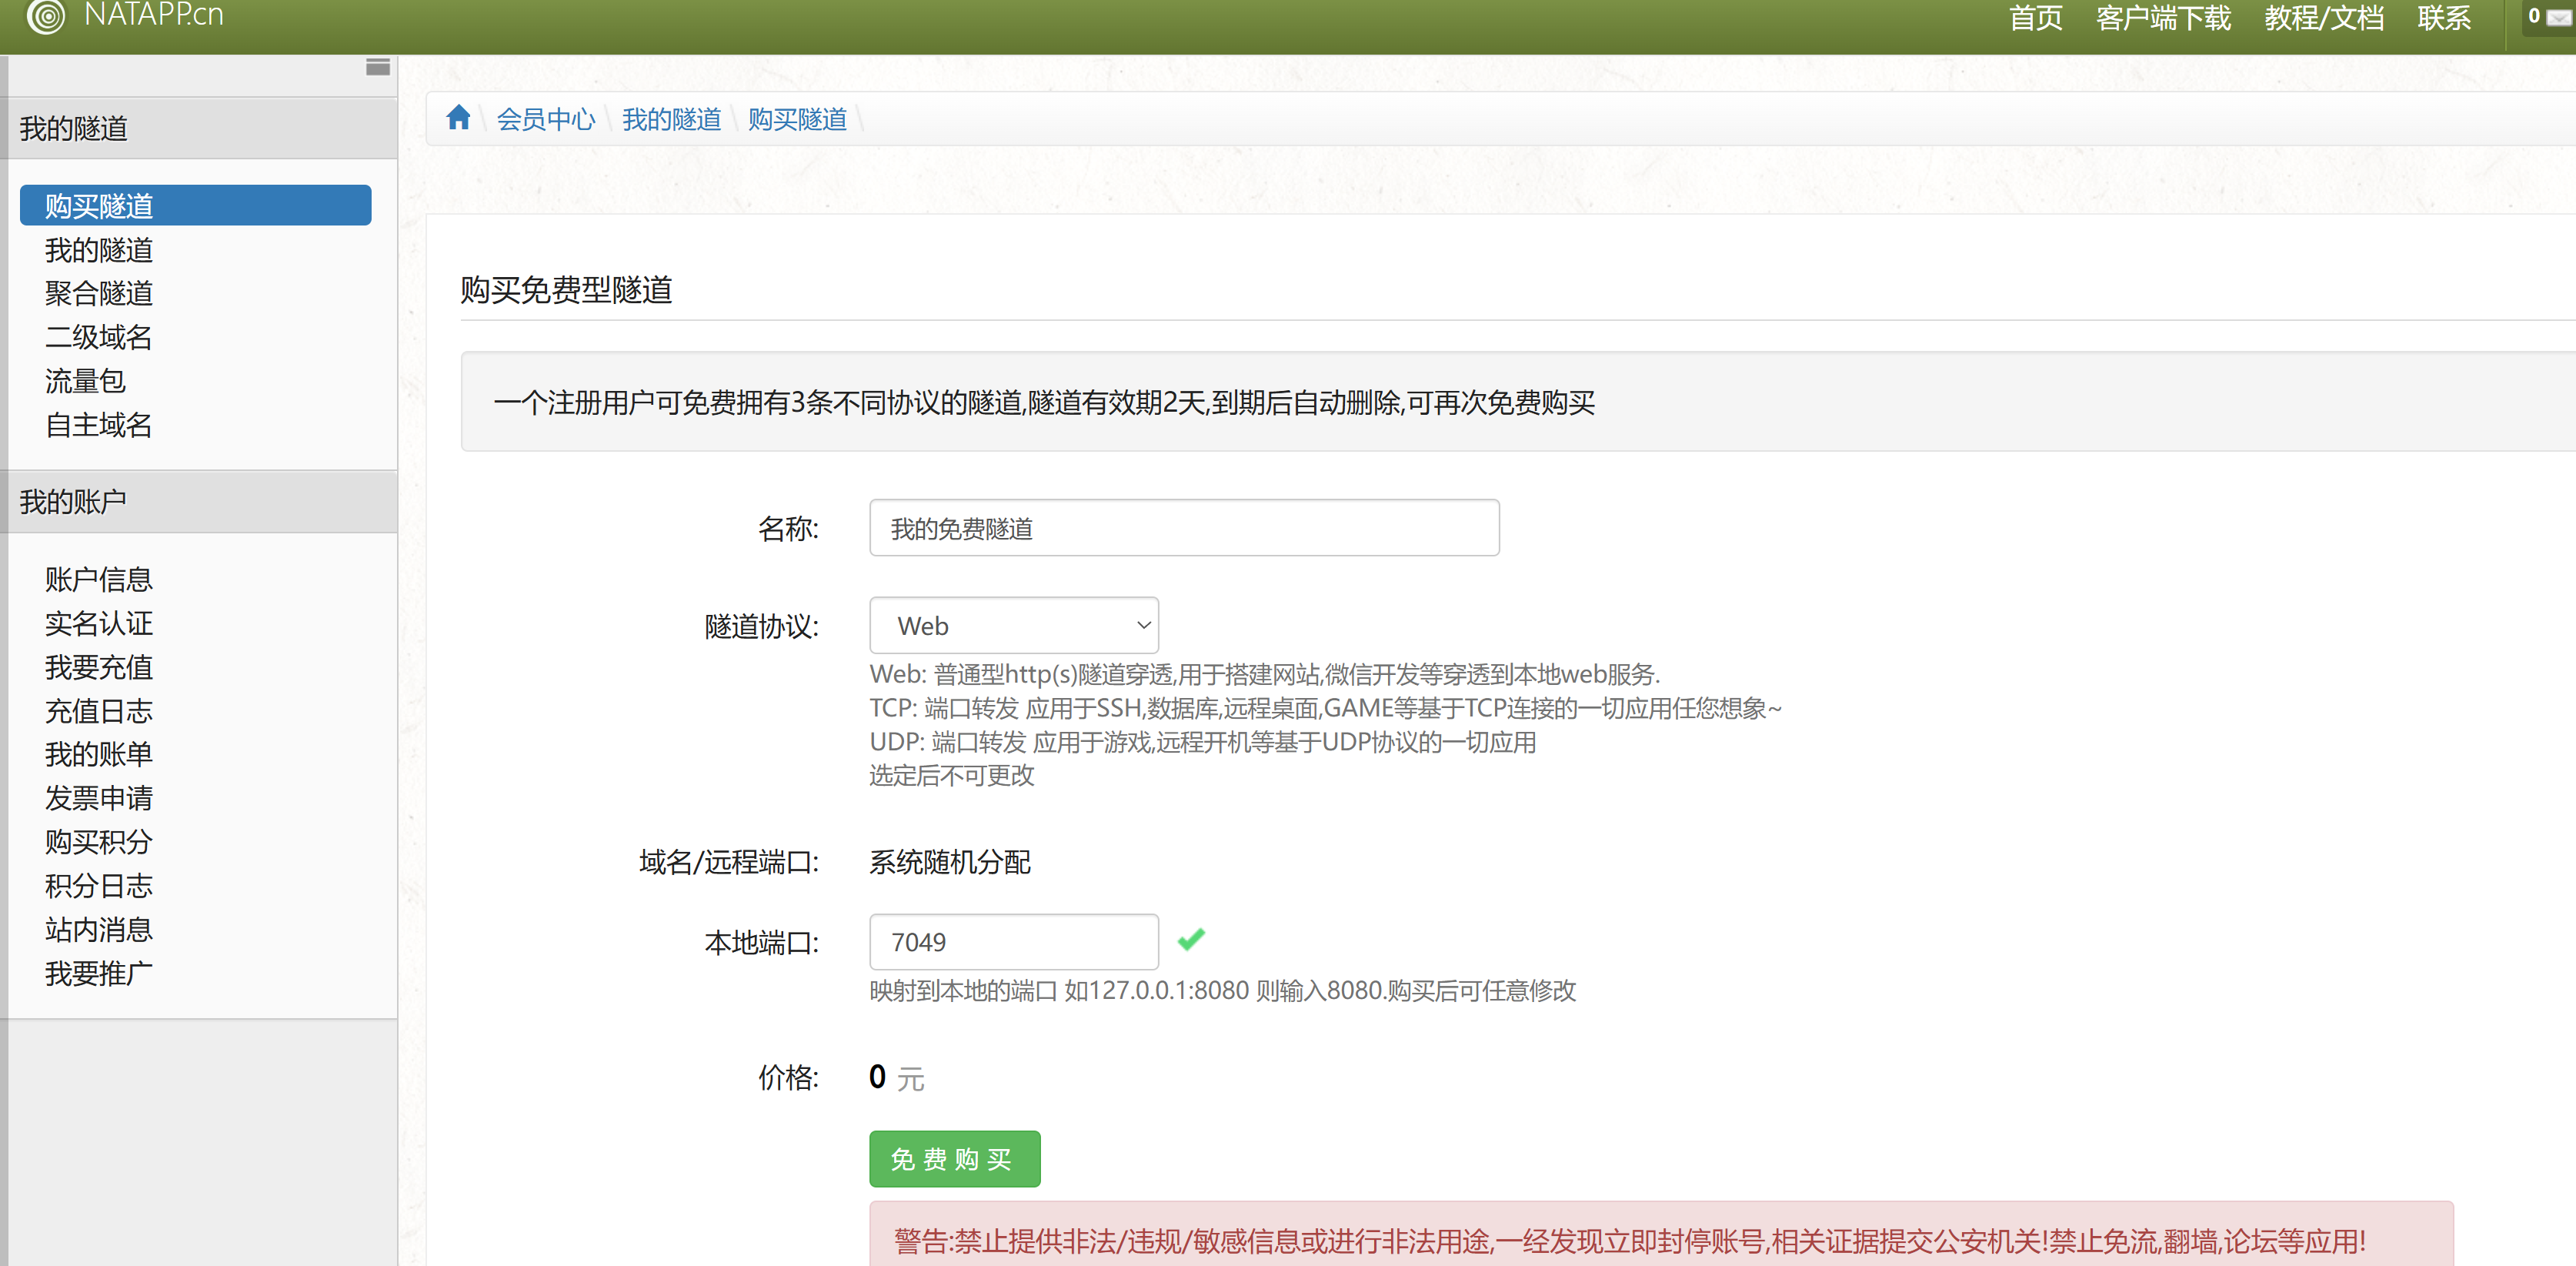Open 购买积分 in sidebar
This screenshot has width=2576, height=1266.
click(99, 842)
